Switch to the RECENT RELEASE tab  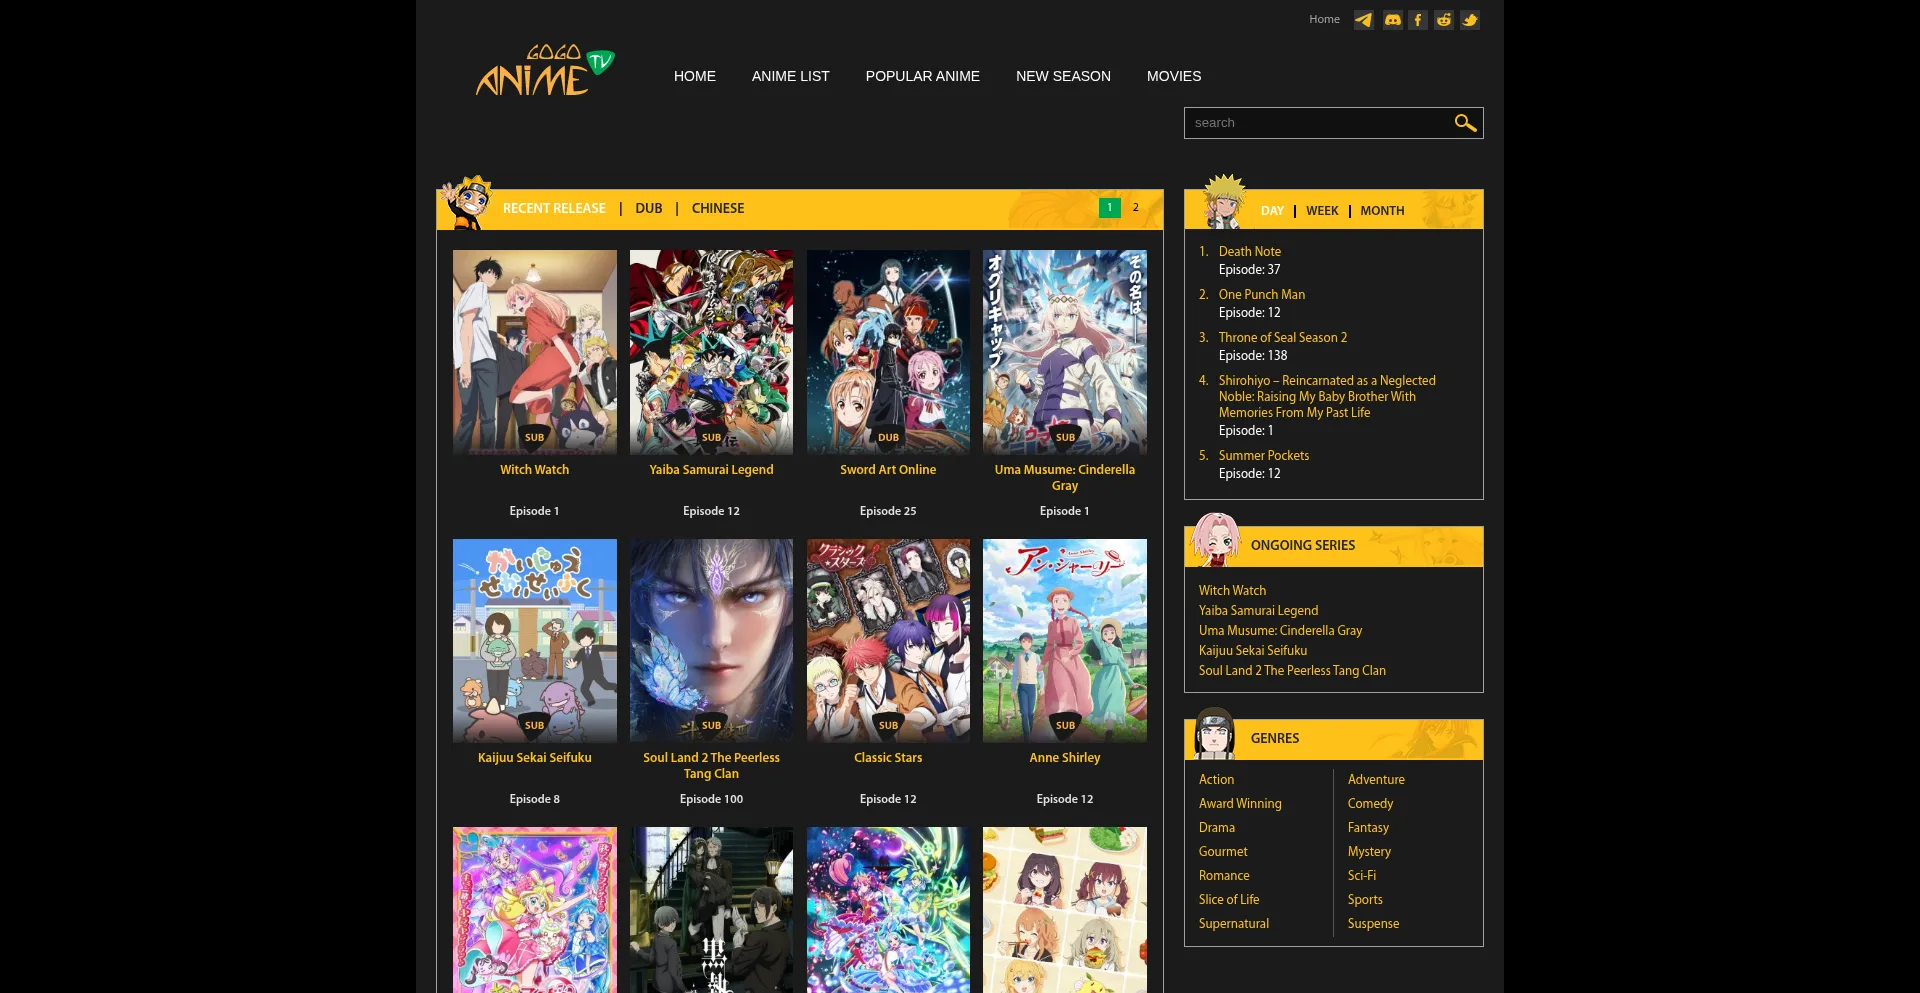click(x=554, y=208)
